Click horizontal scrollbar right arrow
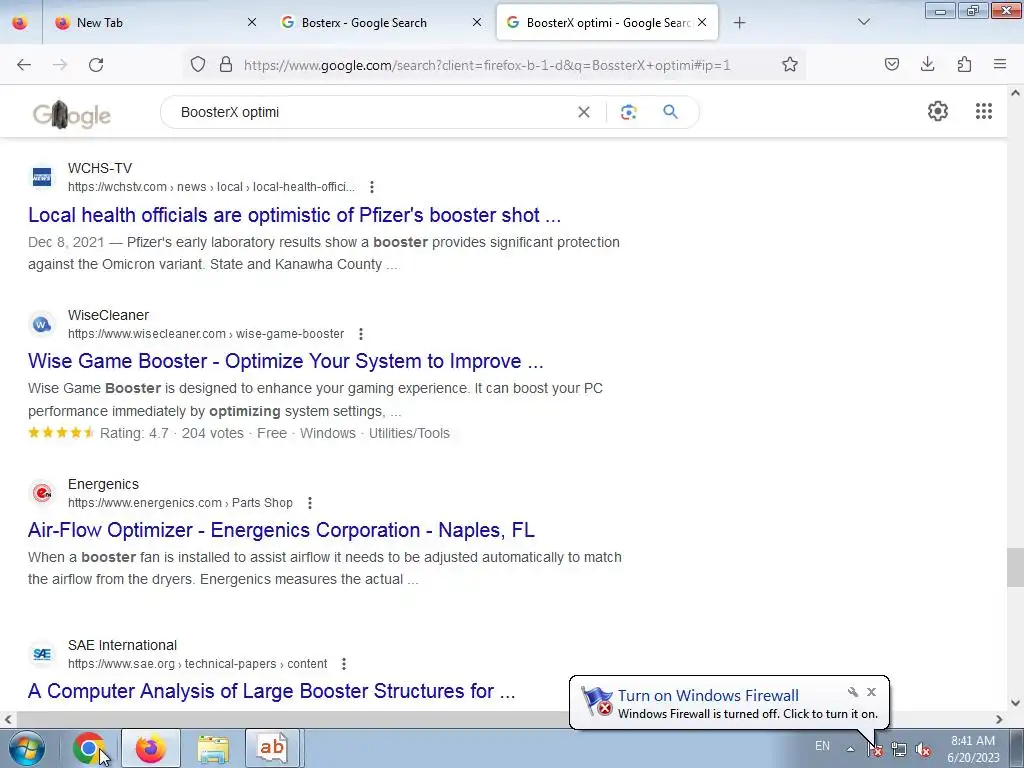Image resolution: width=1024 pixels, height=768 pixels. coord(999,719)
